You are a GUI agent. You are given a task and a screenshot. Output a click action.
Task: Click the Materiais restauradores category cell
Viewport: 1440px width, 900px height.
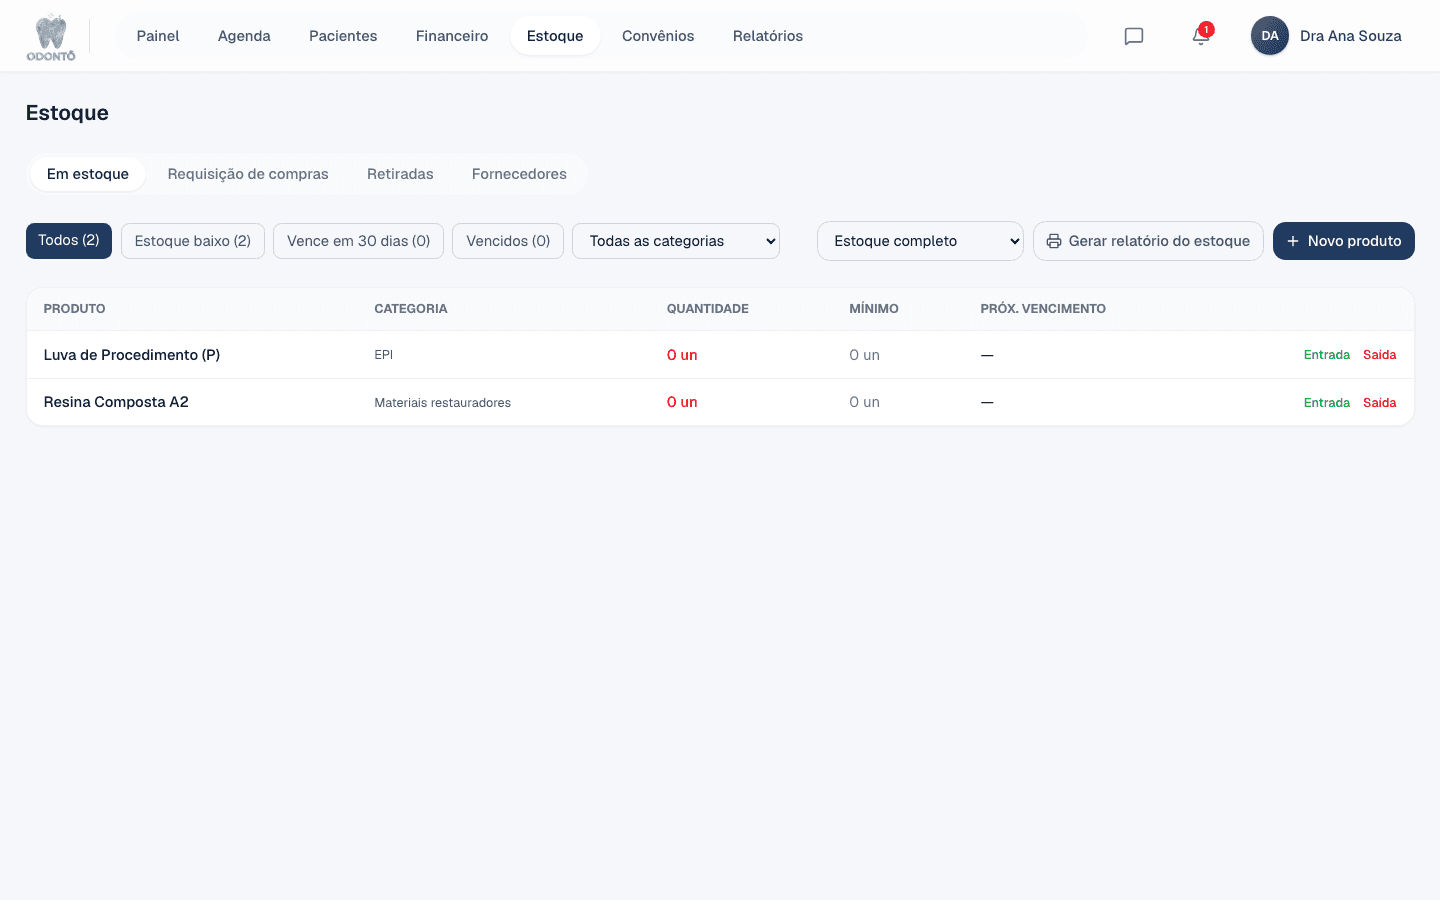click(443, 403)
